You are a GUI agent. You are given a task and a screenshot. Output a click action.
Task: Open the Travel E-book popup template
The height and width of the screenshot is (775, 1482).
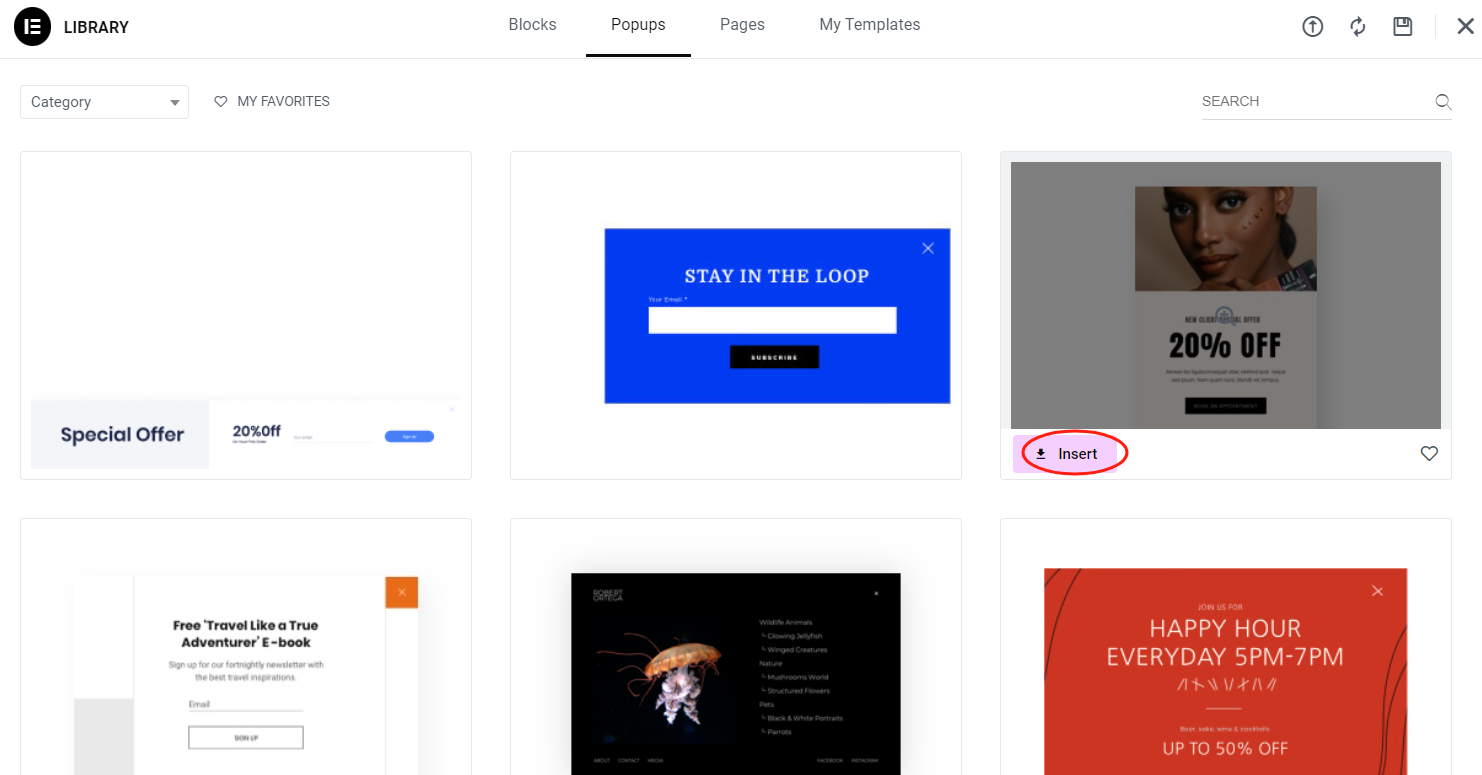point(246,660)
